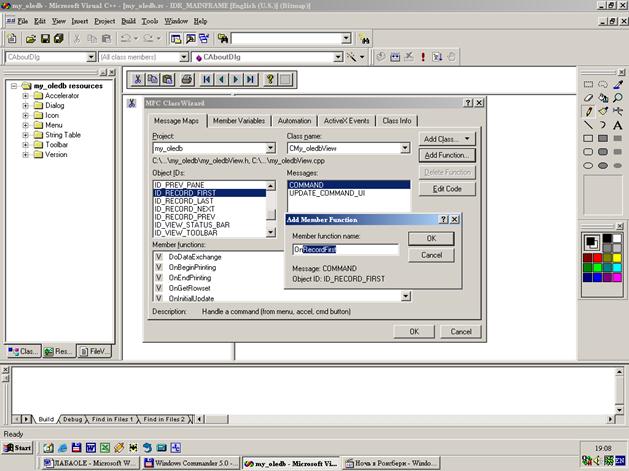Select the Pencil drawing tool
Screen dimensions: 629x471
[588, 112]
